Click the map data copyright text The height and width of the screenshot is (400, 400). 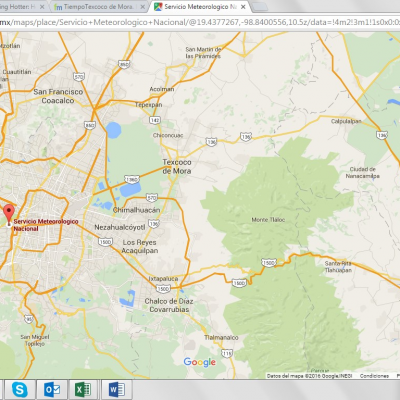(x=309, y=376)
